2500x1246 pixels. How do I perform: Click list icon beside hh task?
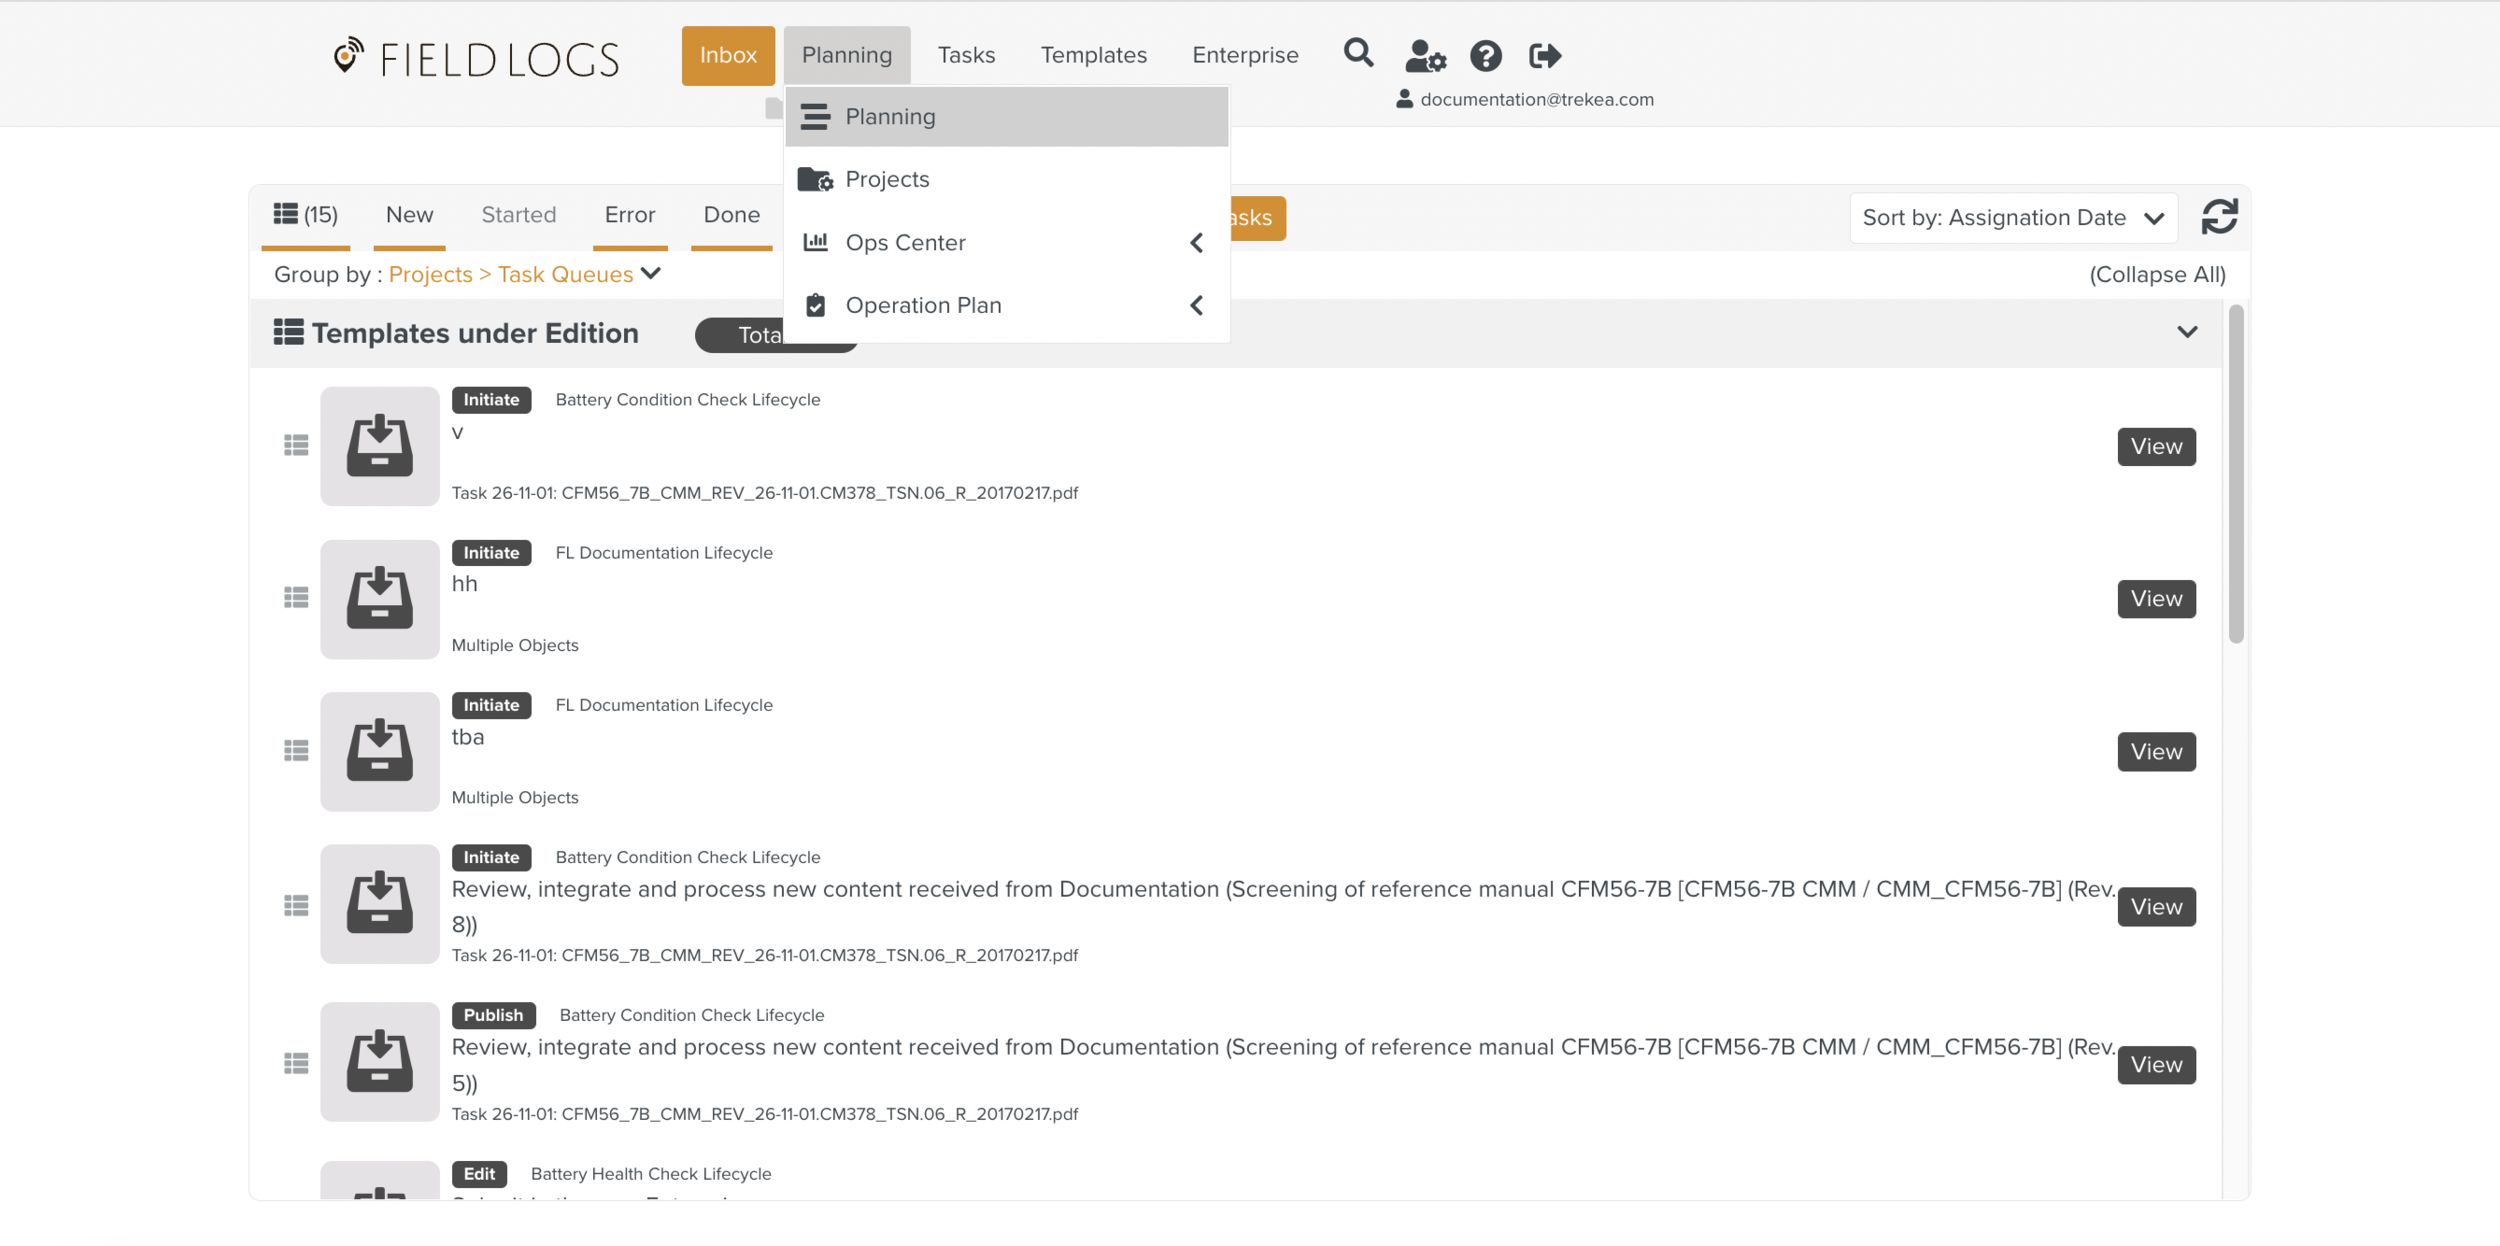pyautogui.click(x=296, y=598)
